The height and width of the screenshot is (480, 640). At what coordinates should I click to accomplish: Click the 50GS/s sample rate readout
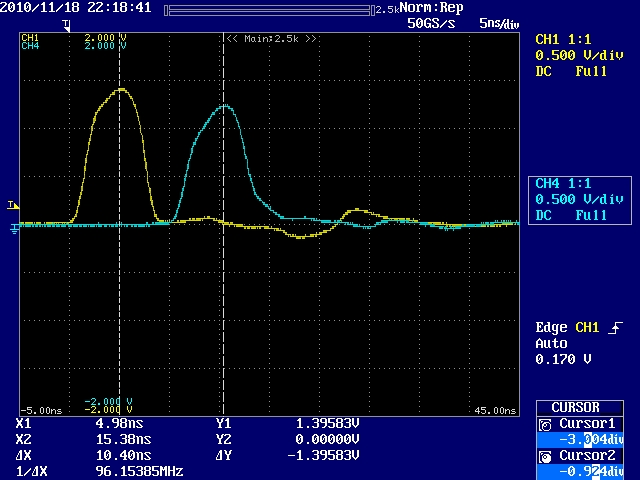pos(431,22)
